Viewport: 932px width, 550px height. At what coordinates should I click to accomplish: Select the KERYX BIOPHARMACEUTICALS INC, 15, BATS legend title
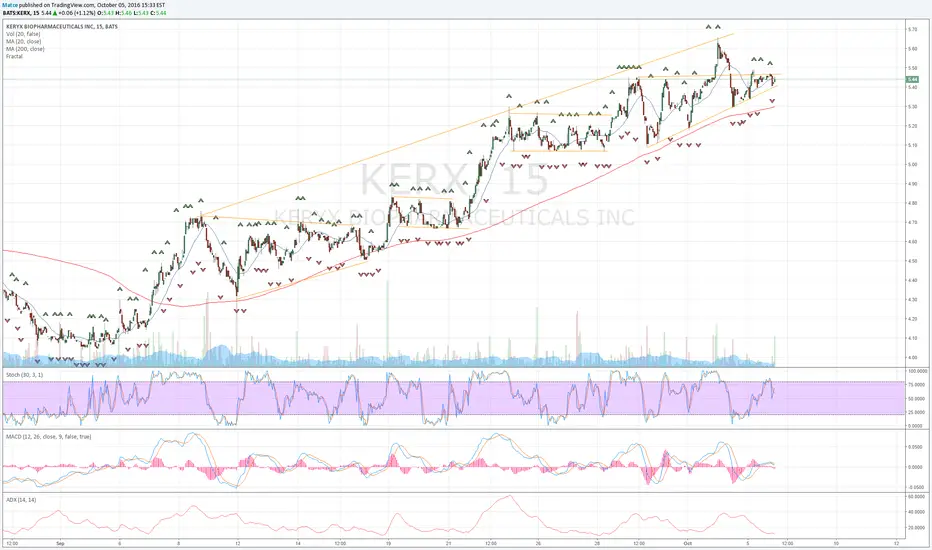click(x=62, y=27)
